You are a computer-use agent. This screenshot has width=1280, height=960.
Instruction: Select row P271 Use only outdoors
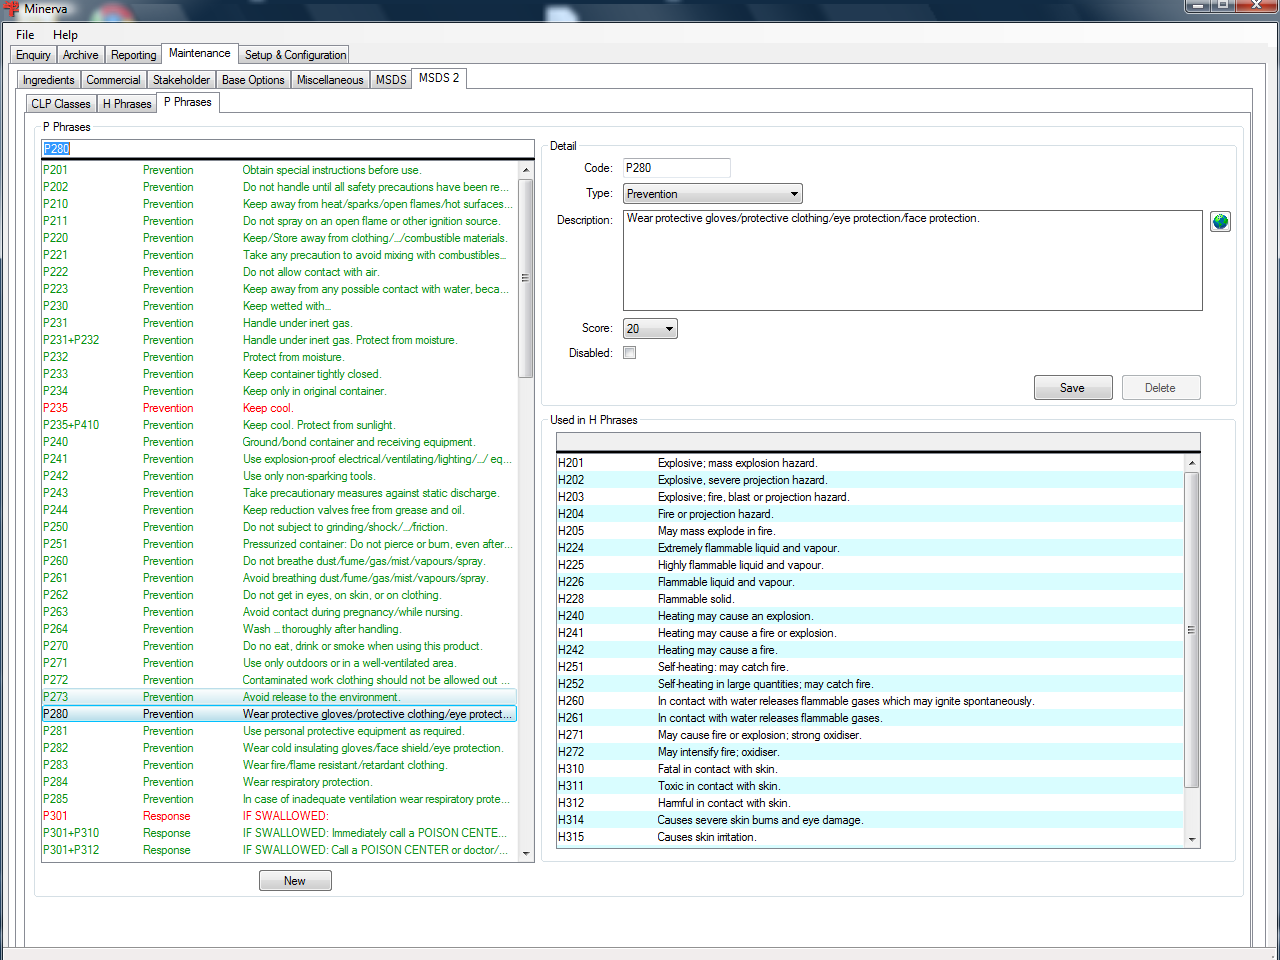278,663
